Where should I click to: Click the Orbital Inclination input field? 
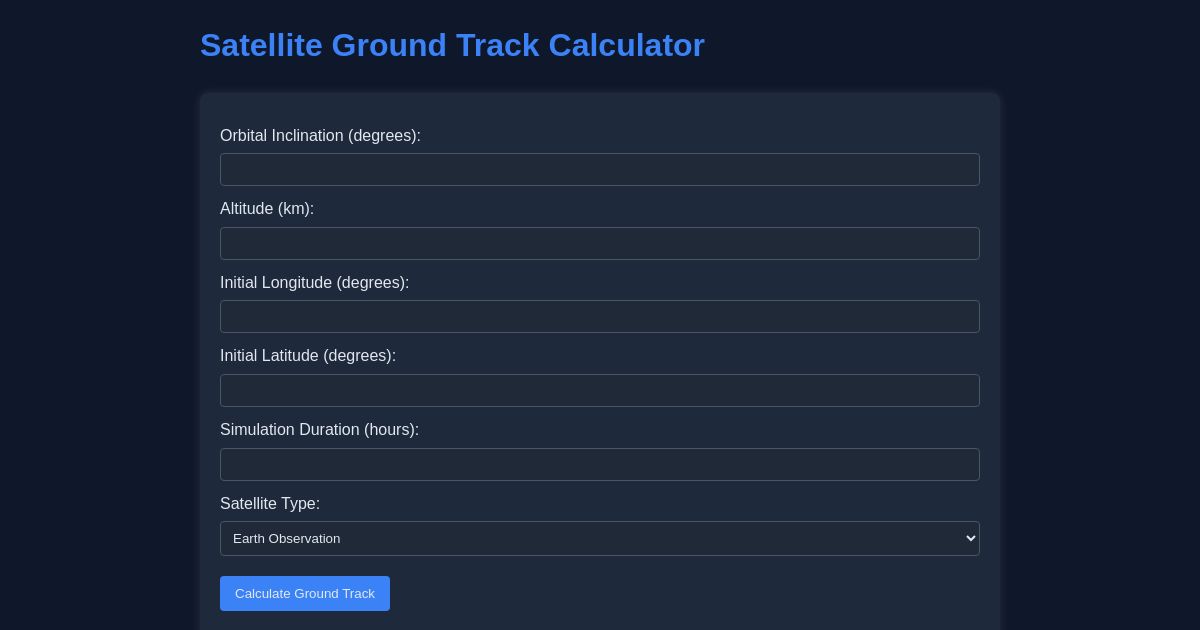coord(600,169)
